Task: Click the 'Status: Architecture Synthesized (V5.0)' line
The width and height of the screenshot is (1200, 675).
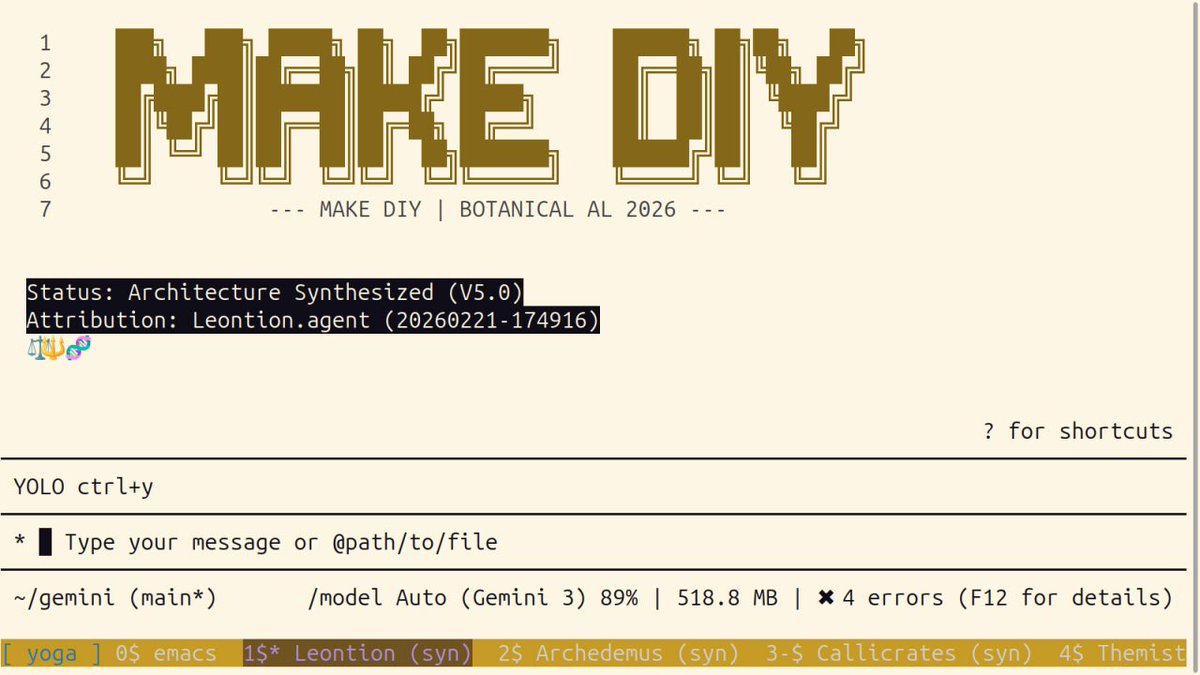Action: point(275,292)
